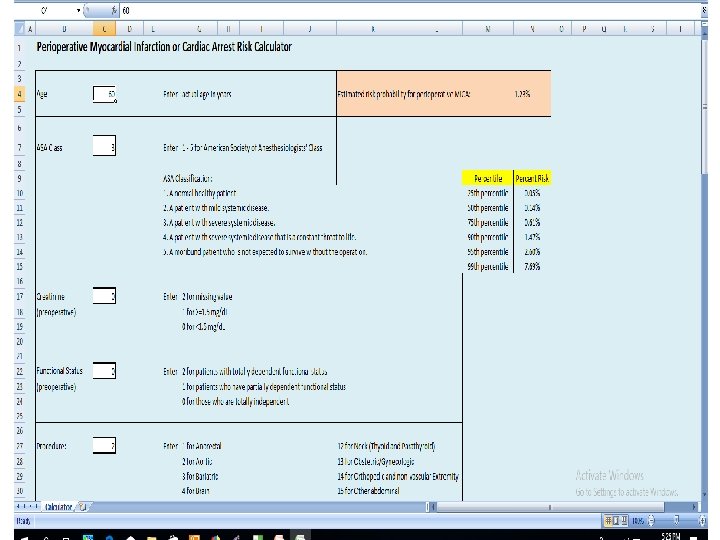Image resolution: width=720 pixels, height=540 pixels.
Task: Click the '99th percentile' cell
Action: point(488,267)
